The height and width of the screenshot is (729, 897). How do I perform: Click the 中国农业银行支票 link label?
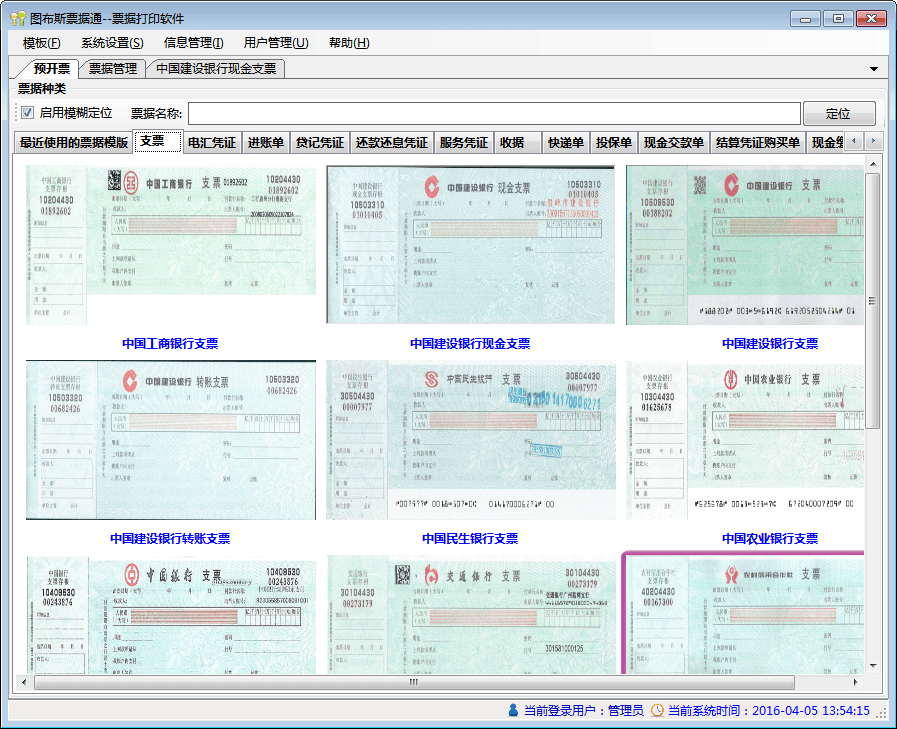point(770,538)
